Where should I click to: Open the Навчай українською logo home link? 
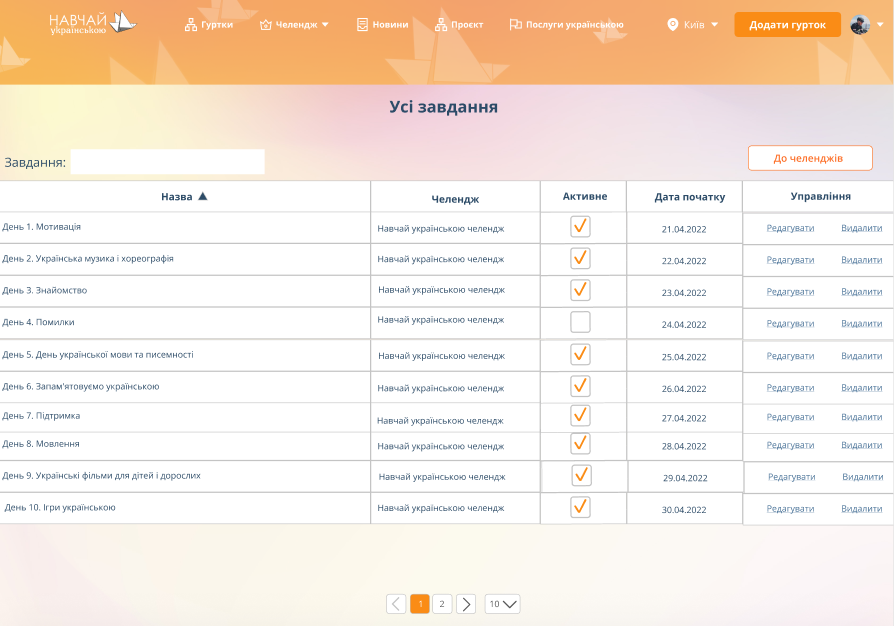coord(92,23)
